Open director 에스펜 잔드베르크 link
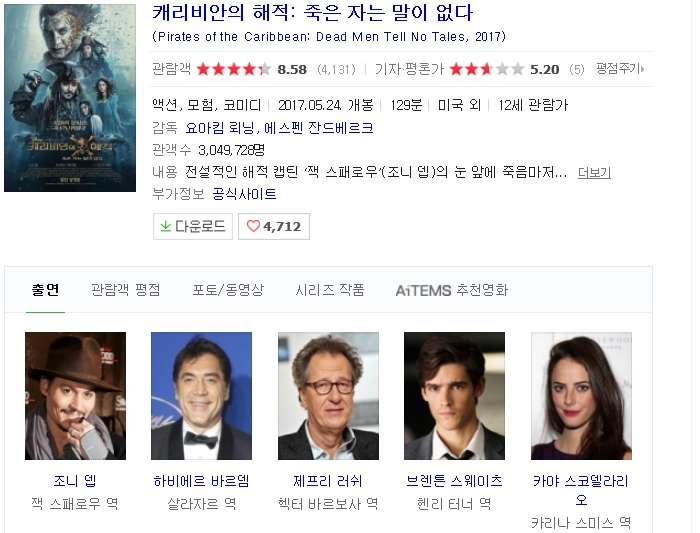700x533 pixels. point(319,128)
